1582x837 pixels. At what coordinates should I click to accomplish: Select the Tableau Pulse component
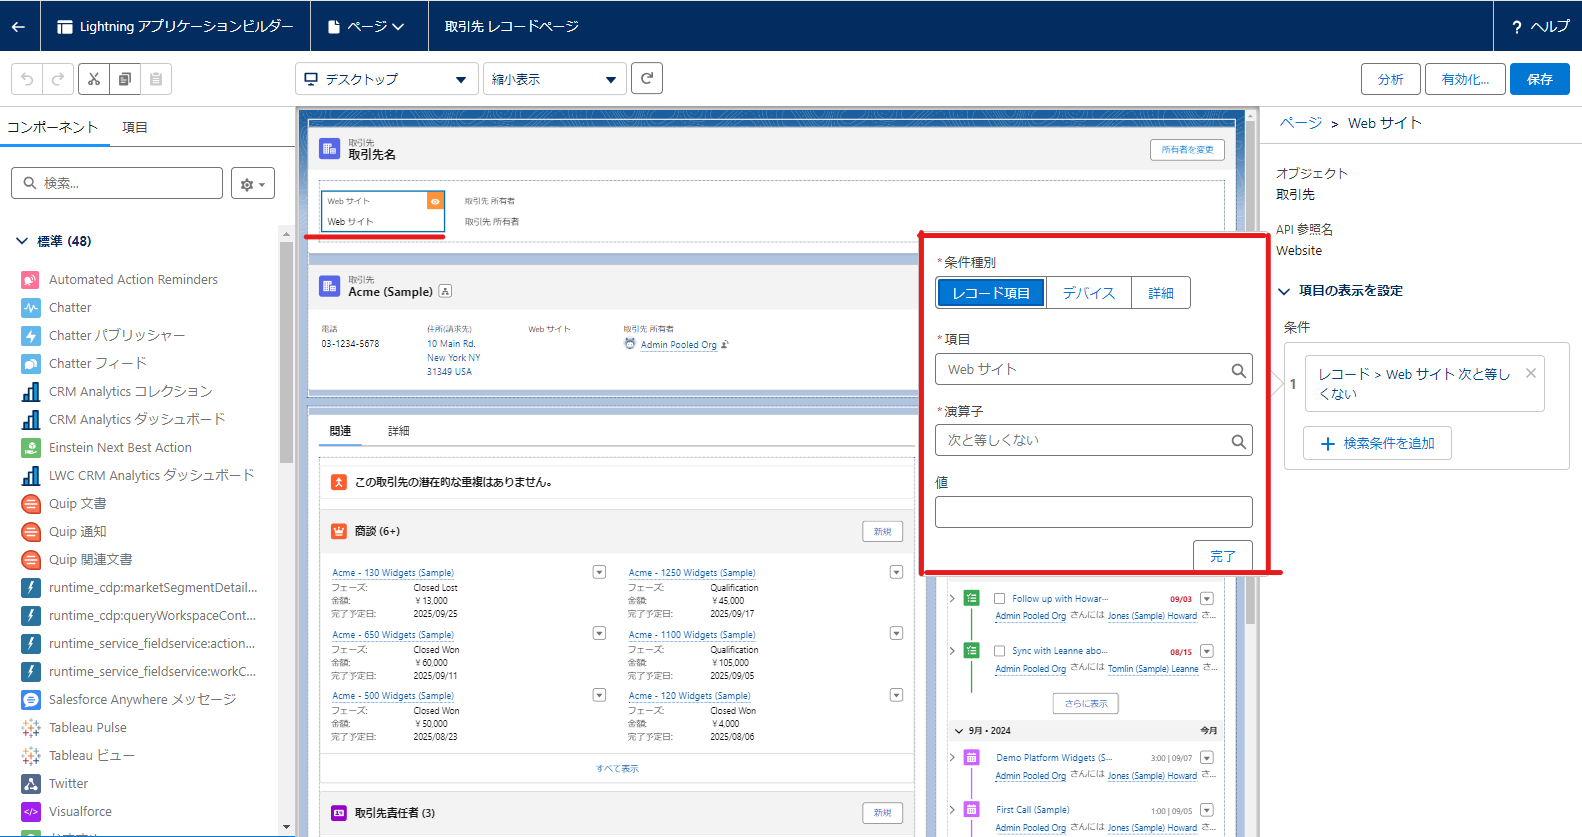pyautogui.click(x=88, y=728)
